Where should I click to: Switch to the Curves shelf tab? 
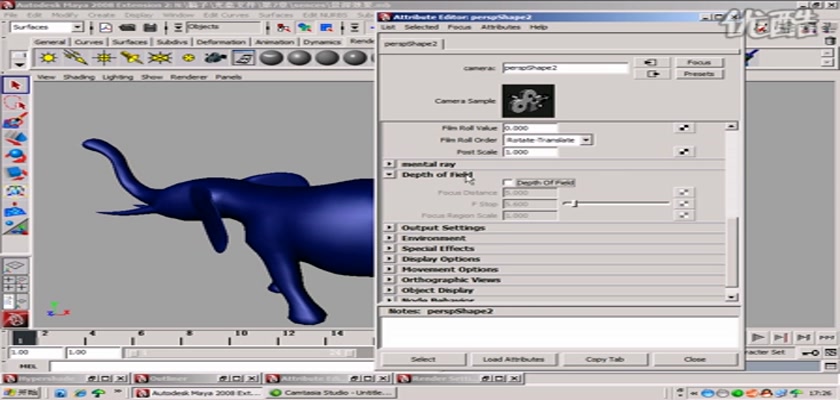89,42
